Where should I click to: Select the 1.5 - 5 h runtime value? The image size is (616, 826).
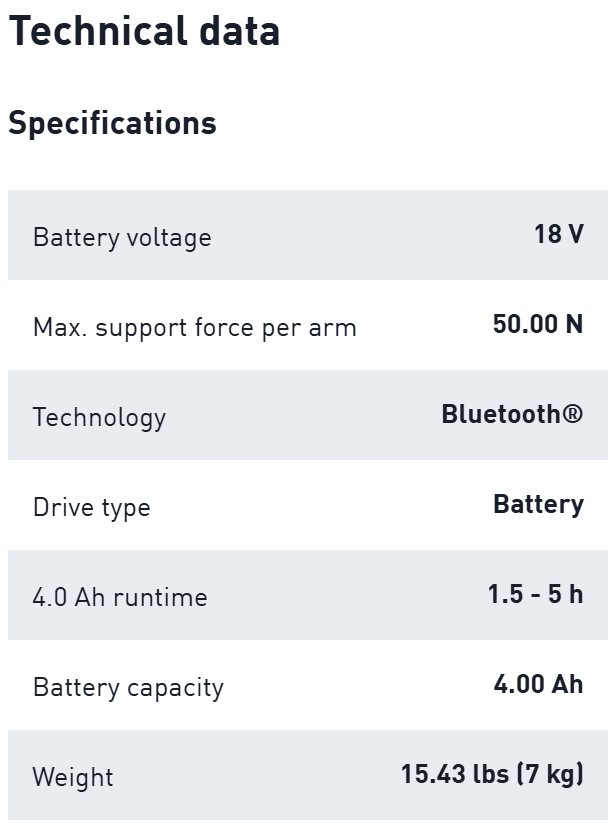[x=535, y=594]
